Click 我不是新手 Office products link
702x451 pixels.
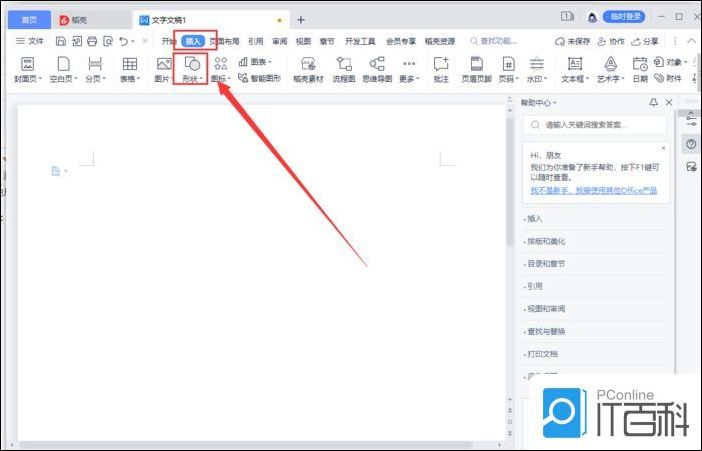[594, 190]
